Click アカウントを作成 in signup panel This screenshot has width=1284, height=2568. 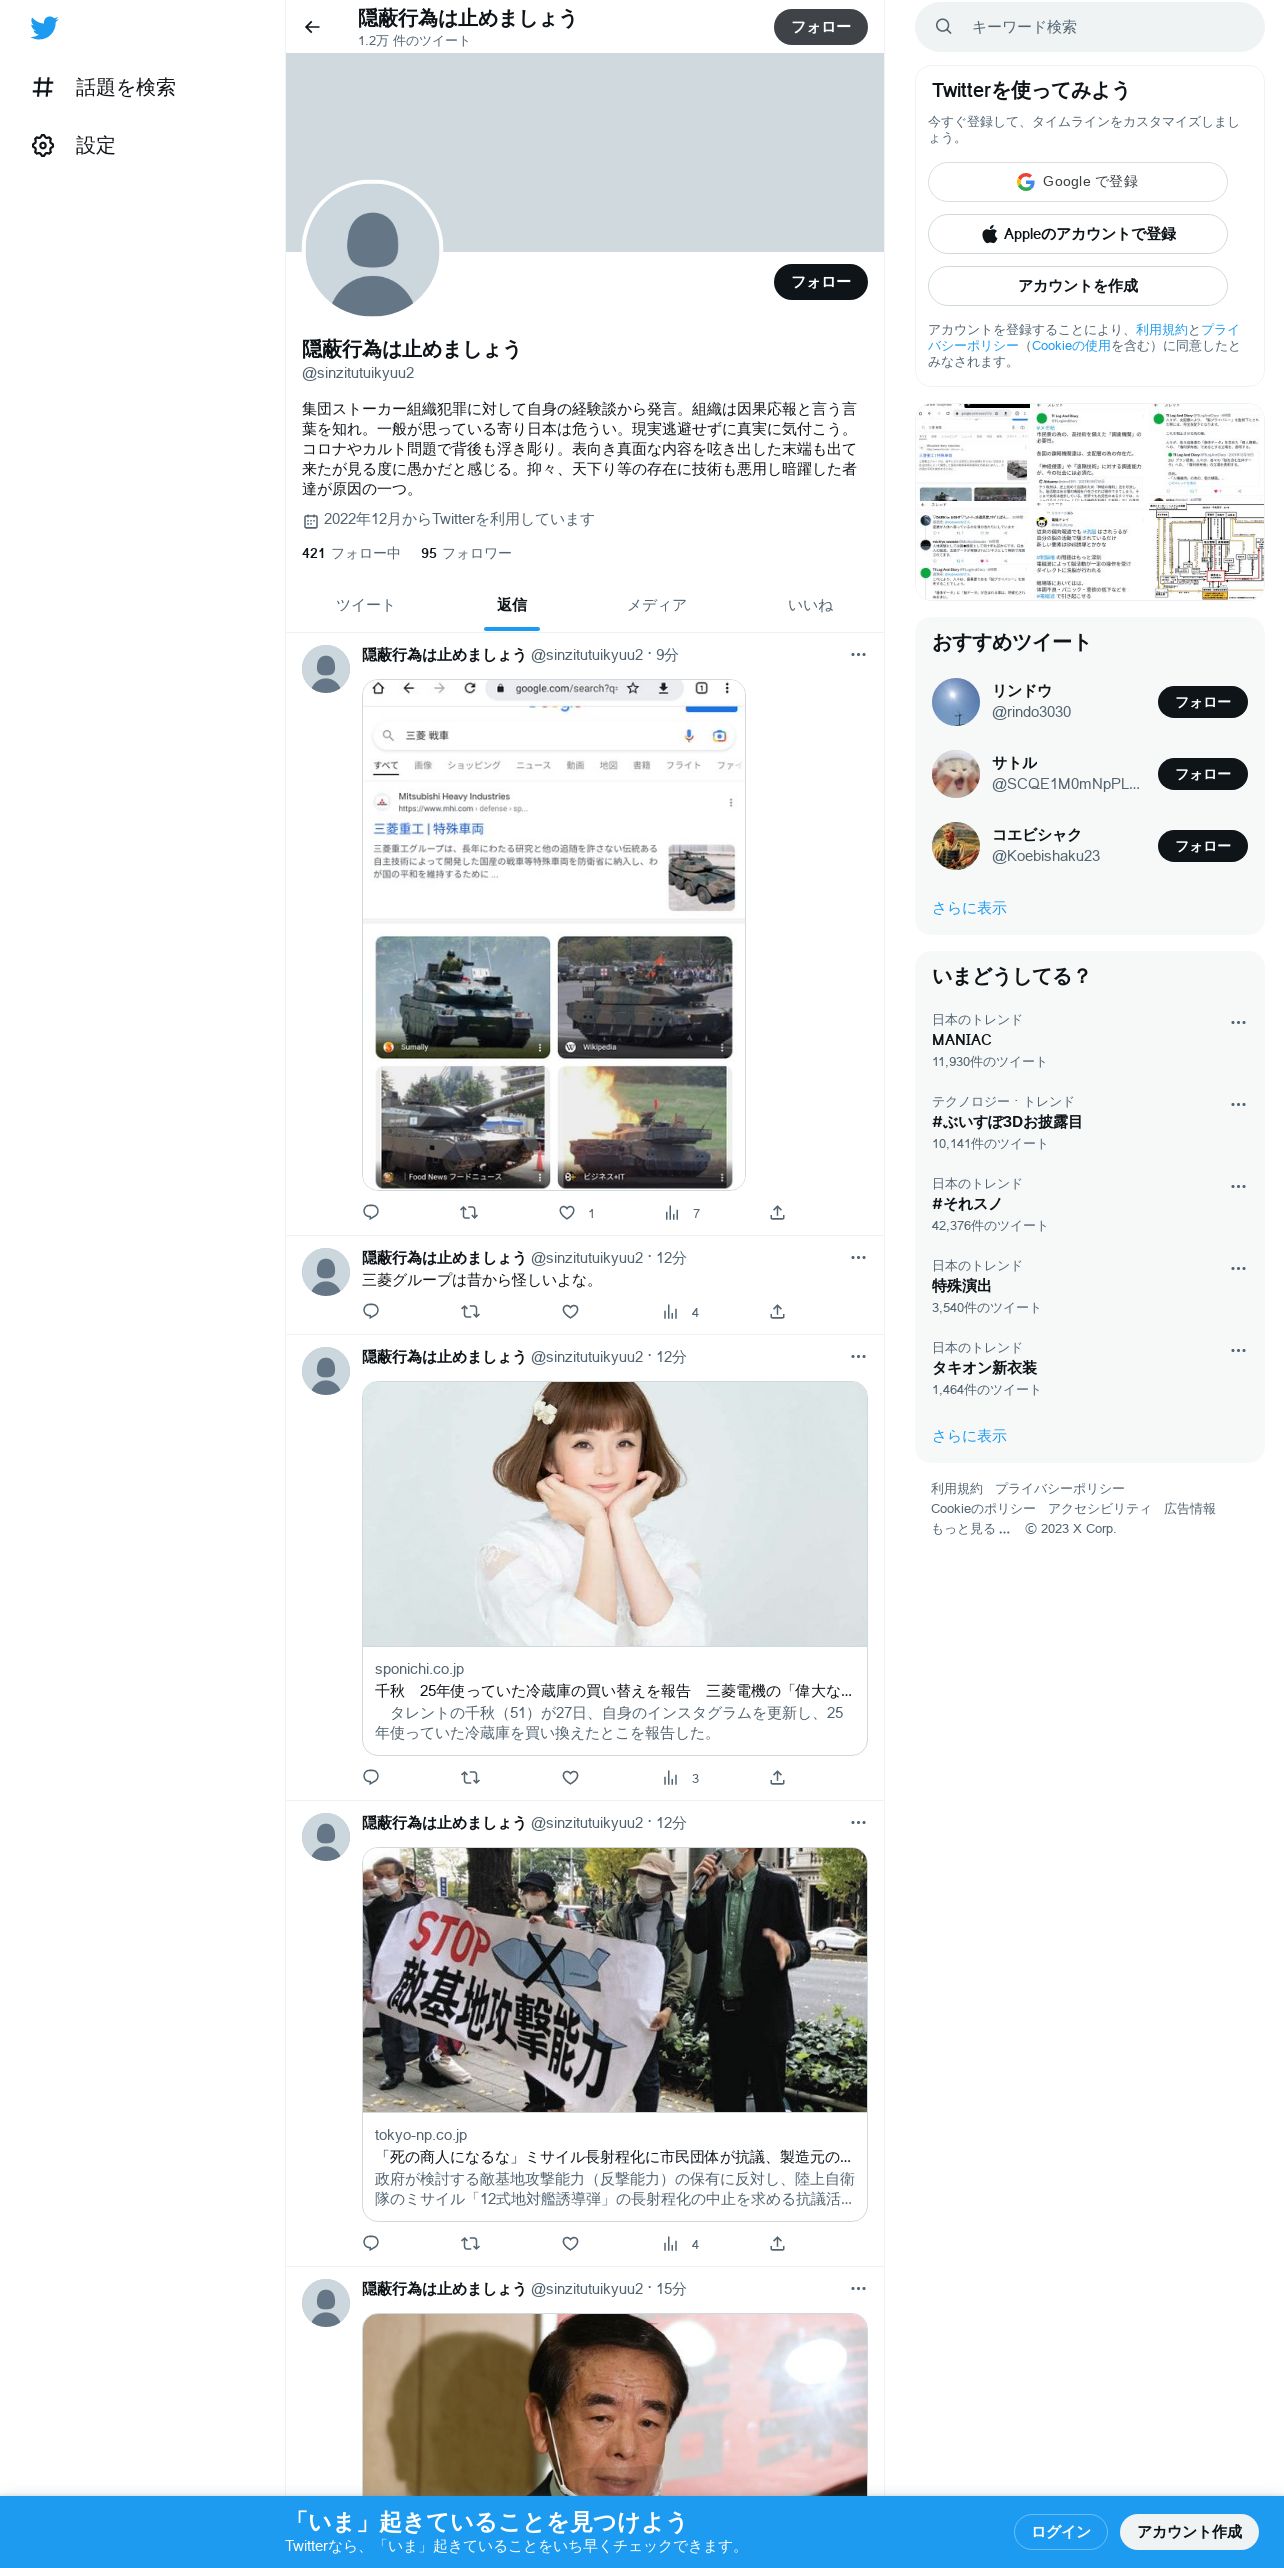[x=1077, y=286]
